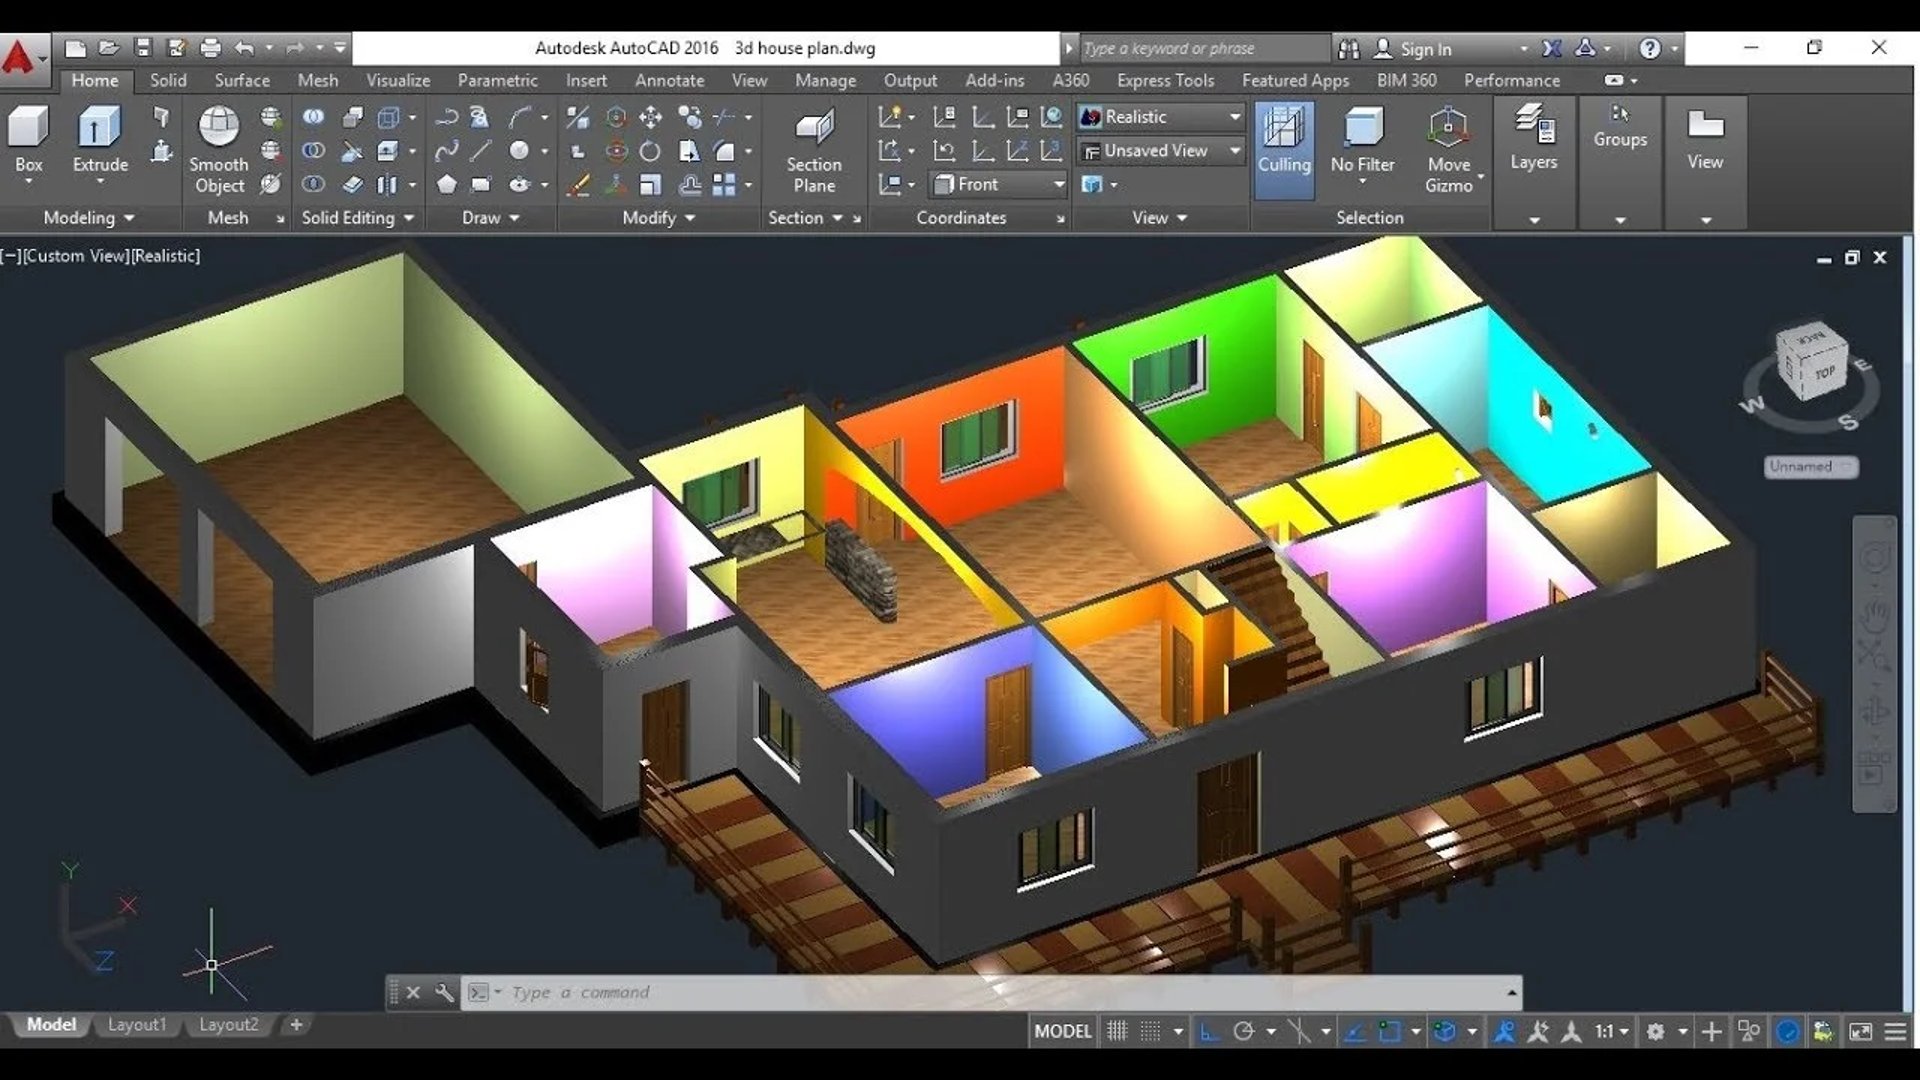This screenshot has height=1080, width=1920.
Task: Click the No Filter selection icon
Action: (x=1362, y=128)
